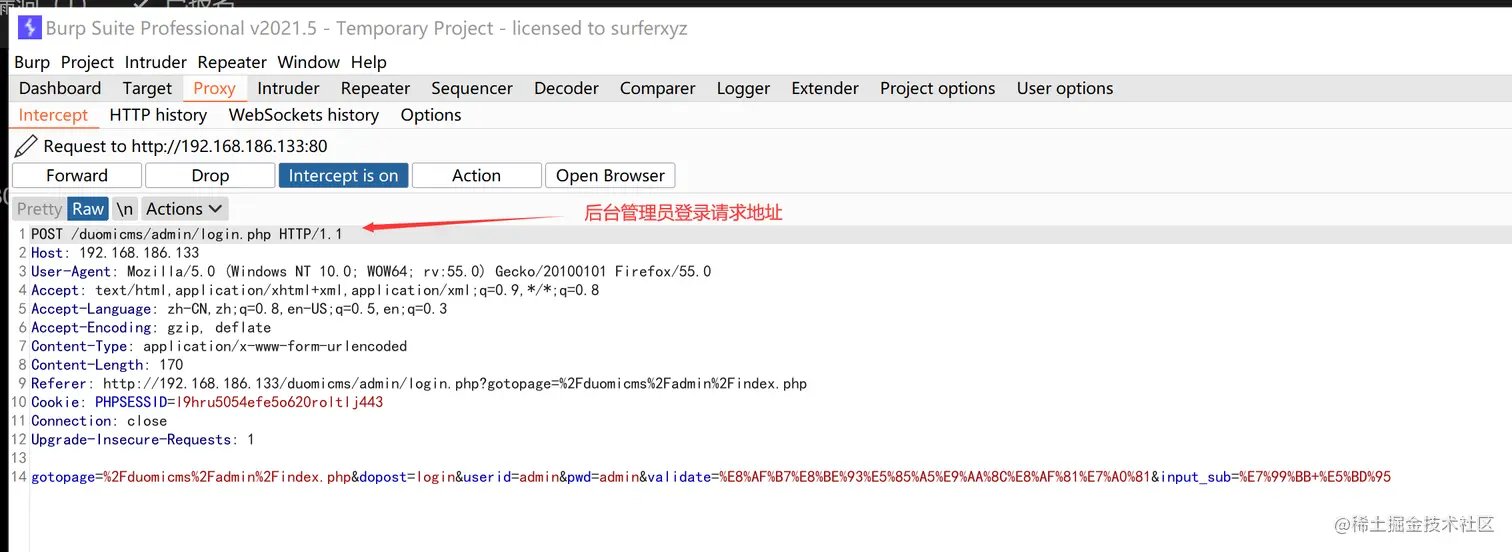Click the Referer header line
The height and width of the screenshot is (552, 1512).
coord(419,384)
